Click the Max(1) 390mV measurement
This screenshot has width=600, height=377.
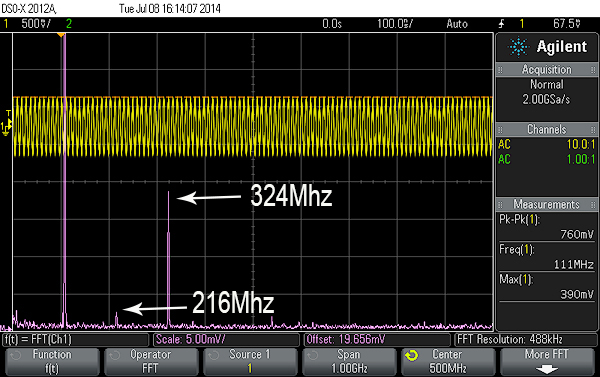click(547, 287)
